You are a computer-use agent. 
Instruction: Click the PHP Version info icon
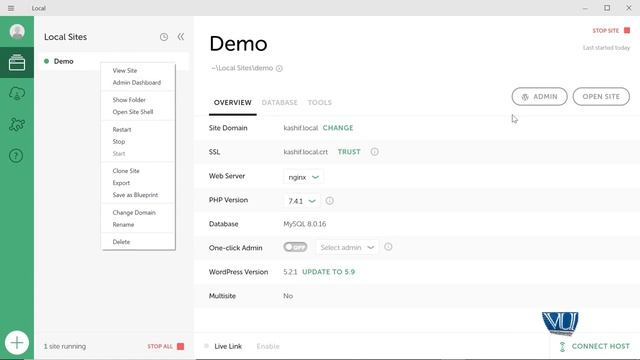329,201
